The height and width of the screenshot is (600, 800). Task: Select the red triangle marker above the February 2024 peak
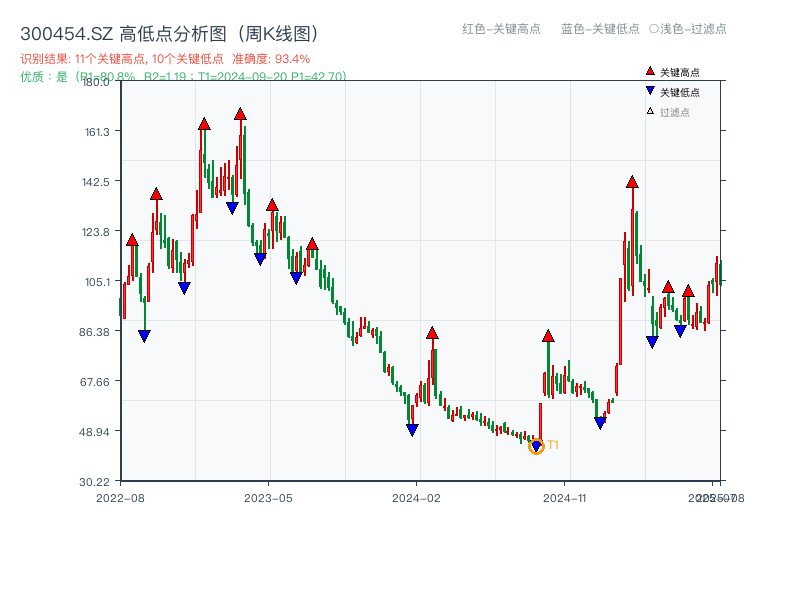(433, 331)
